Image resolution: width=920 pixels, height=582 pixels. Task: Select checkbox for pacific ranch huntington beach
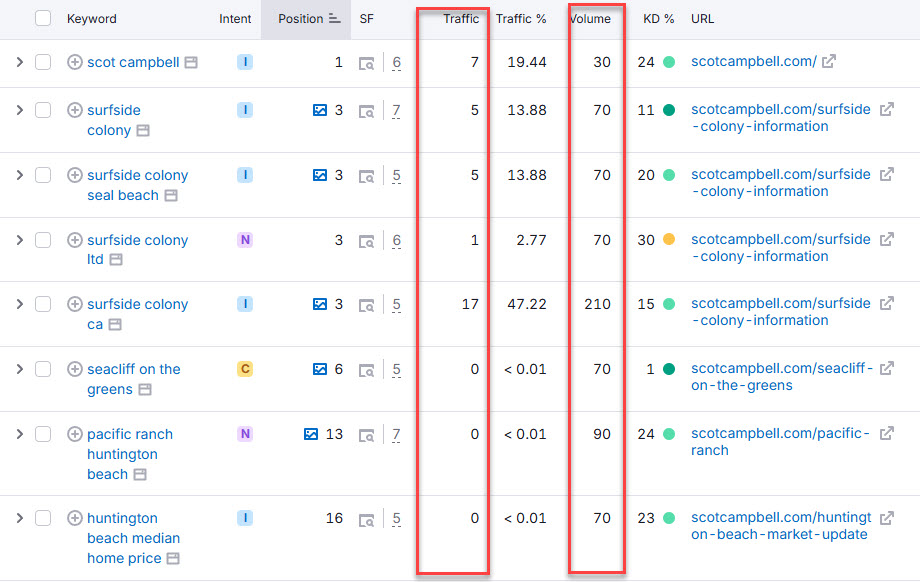click(x=43, y=434)
